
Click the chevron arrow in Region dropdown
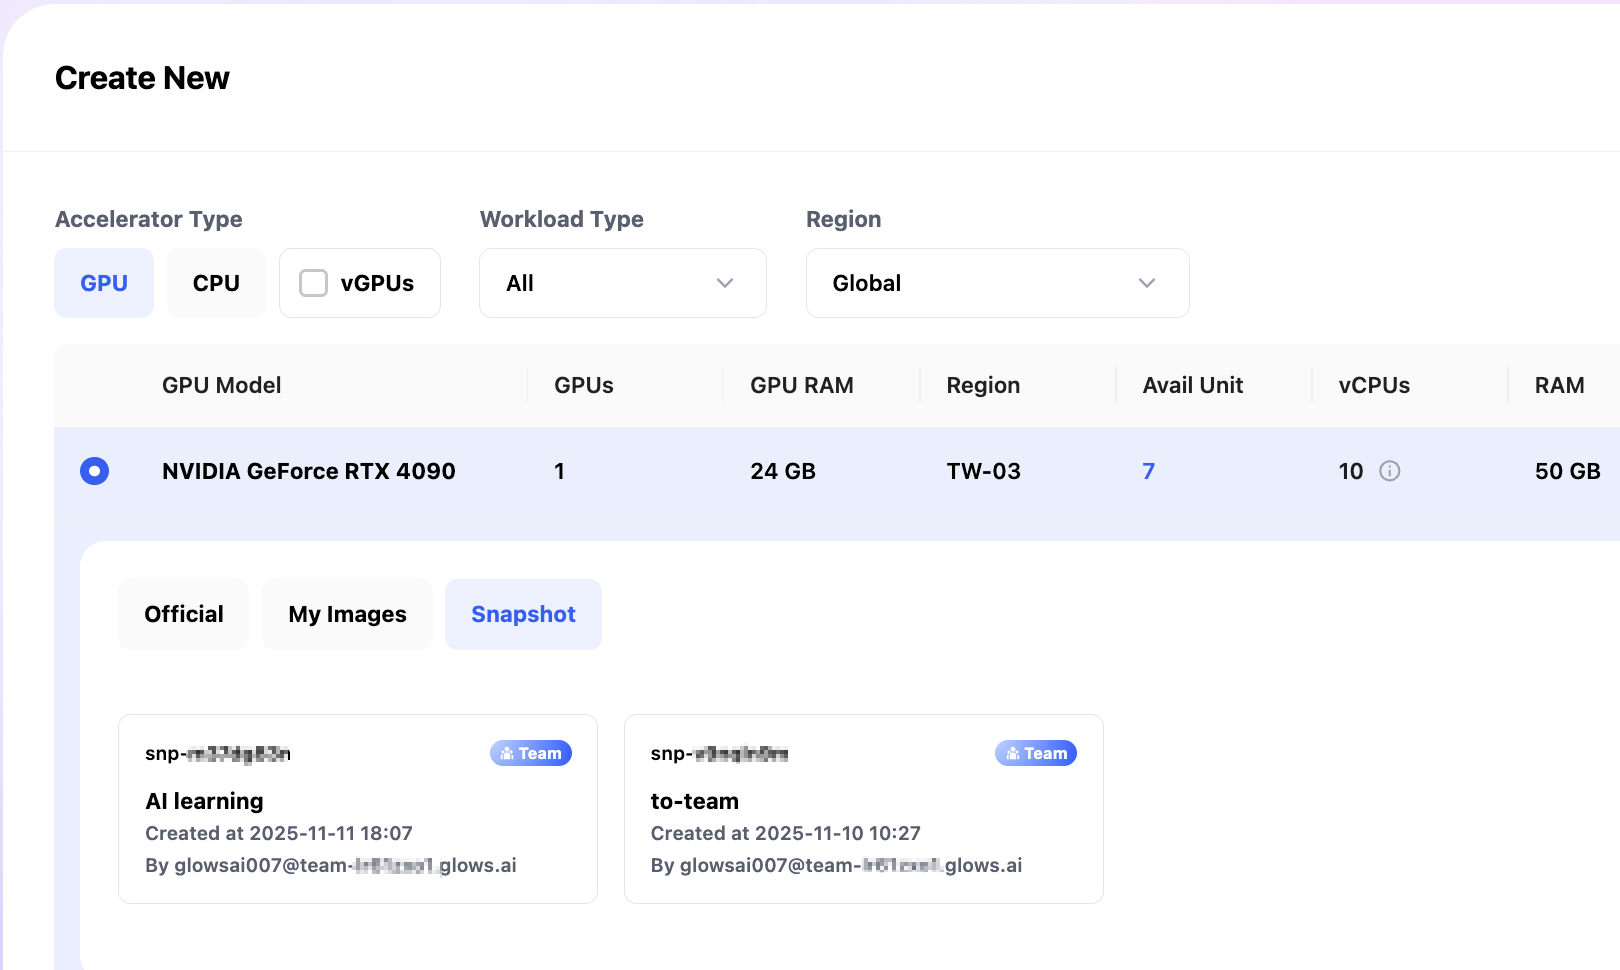(x=1147, y=283)
